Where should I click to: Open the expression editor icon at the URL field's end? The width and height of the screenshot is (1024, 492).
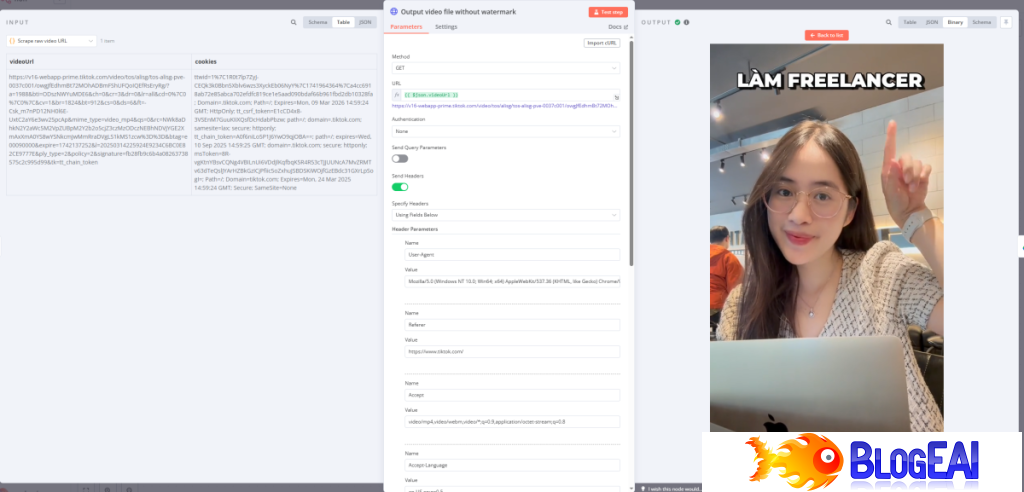pos(617,98)
